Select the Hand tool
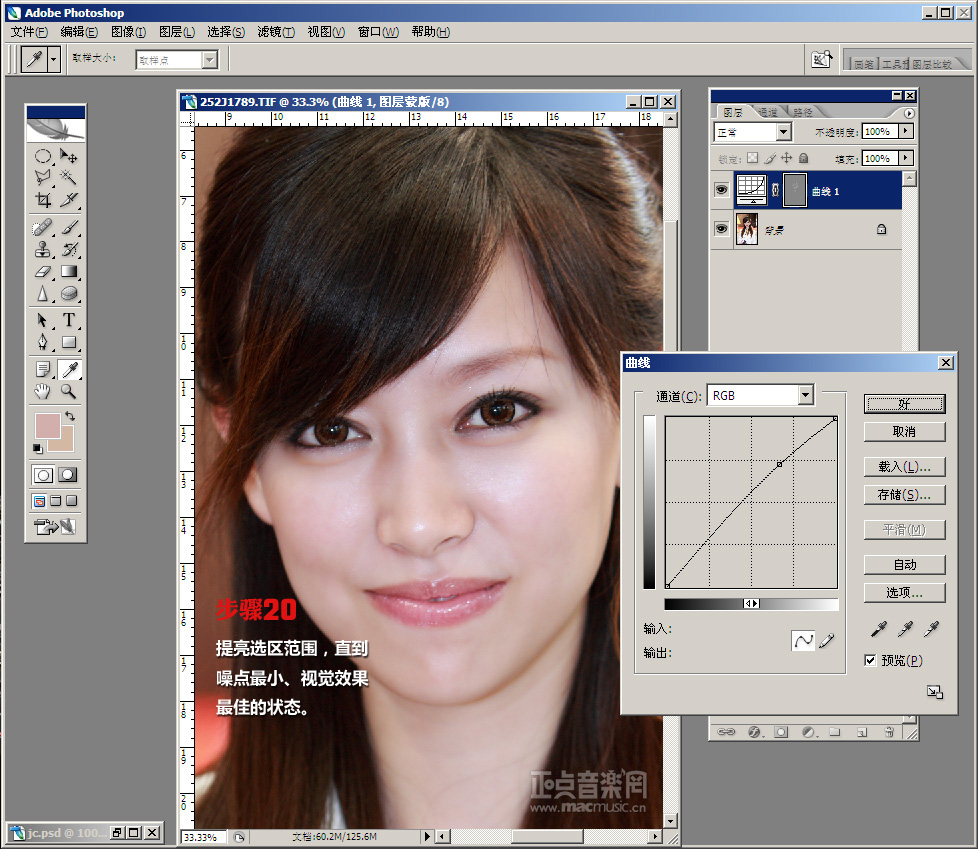 43,391
